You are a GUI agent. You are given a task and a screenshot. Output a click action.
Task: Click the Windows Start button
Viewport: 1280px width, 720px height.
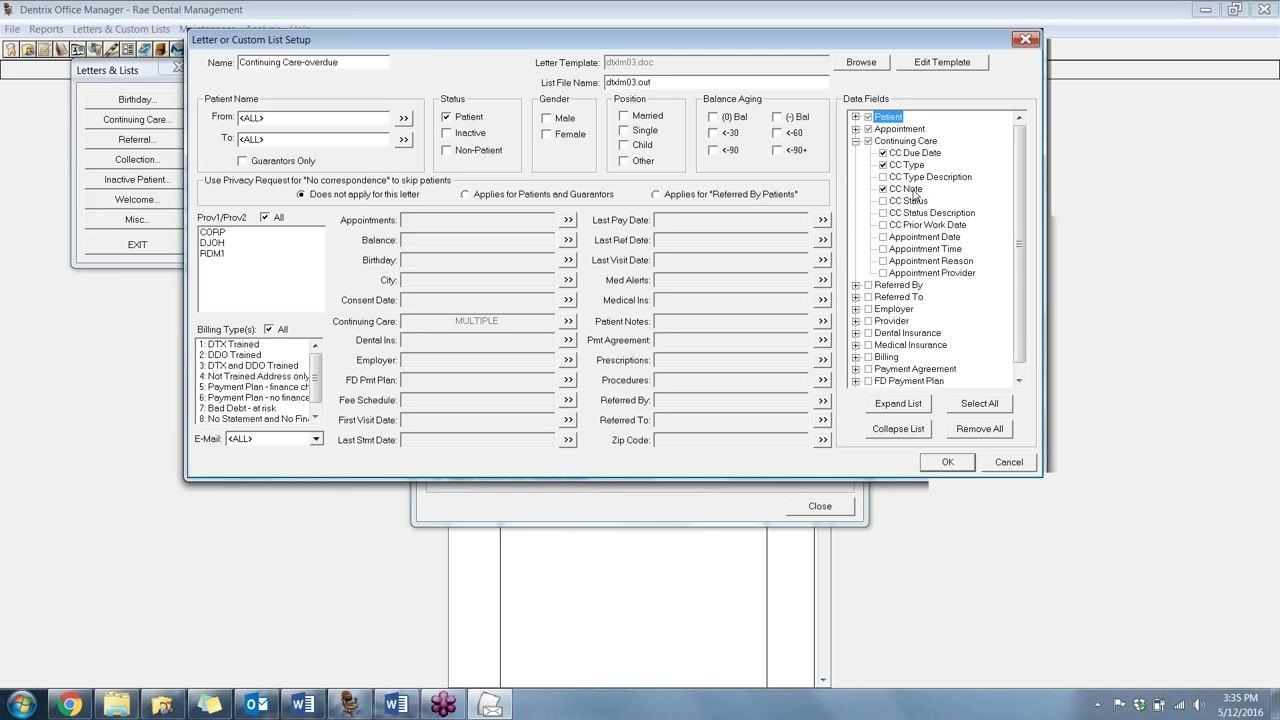[22, 704]
